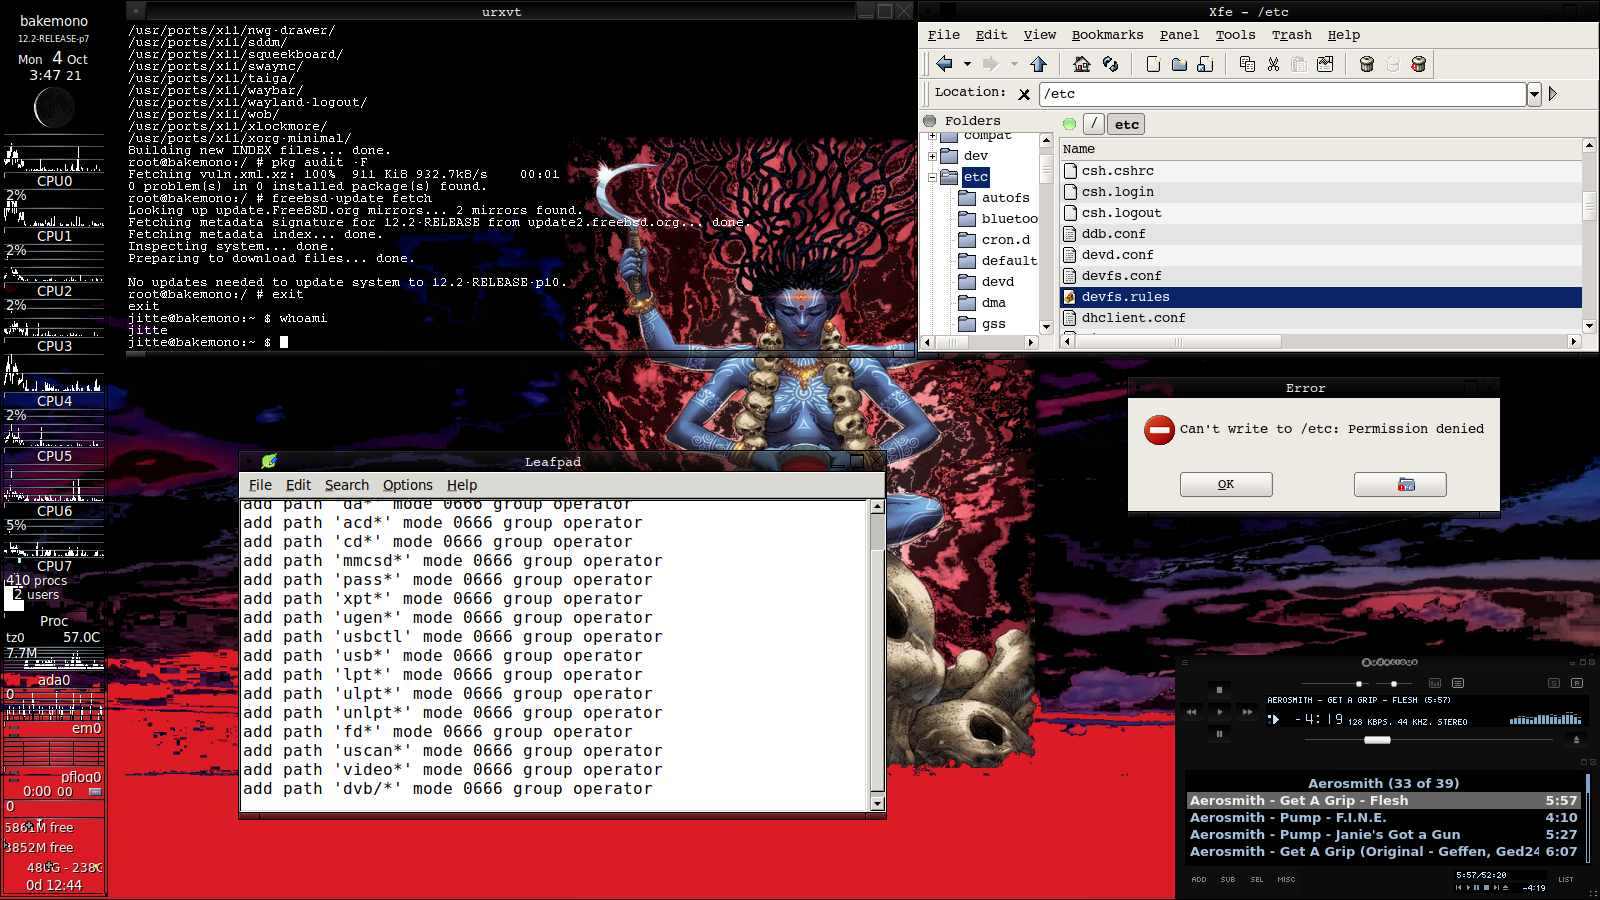Toggle the playlist editor button in Audacious
1600x900 pixels.
(x=1458, y=683)
